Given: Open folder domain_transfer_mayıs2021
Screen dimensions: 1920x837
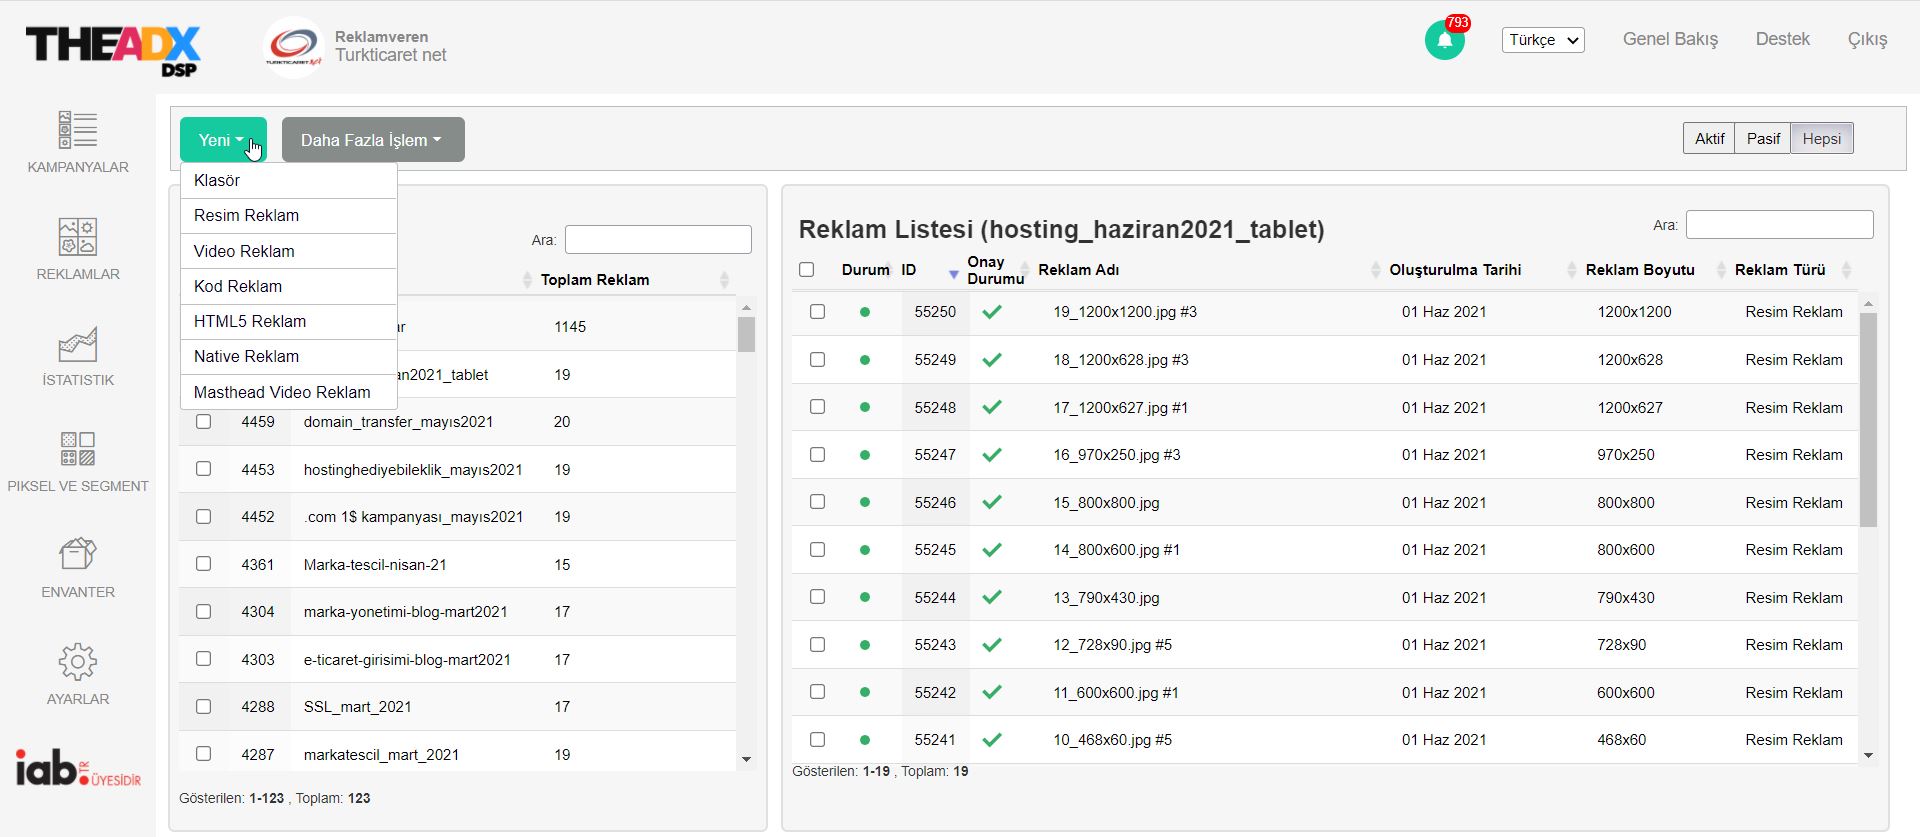Looking at the screenshot, I should (398, 422).
